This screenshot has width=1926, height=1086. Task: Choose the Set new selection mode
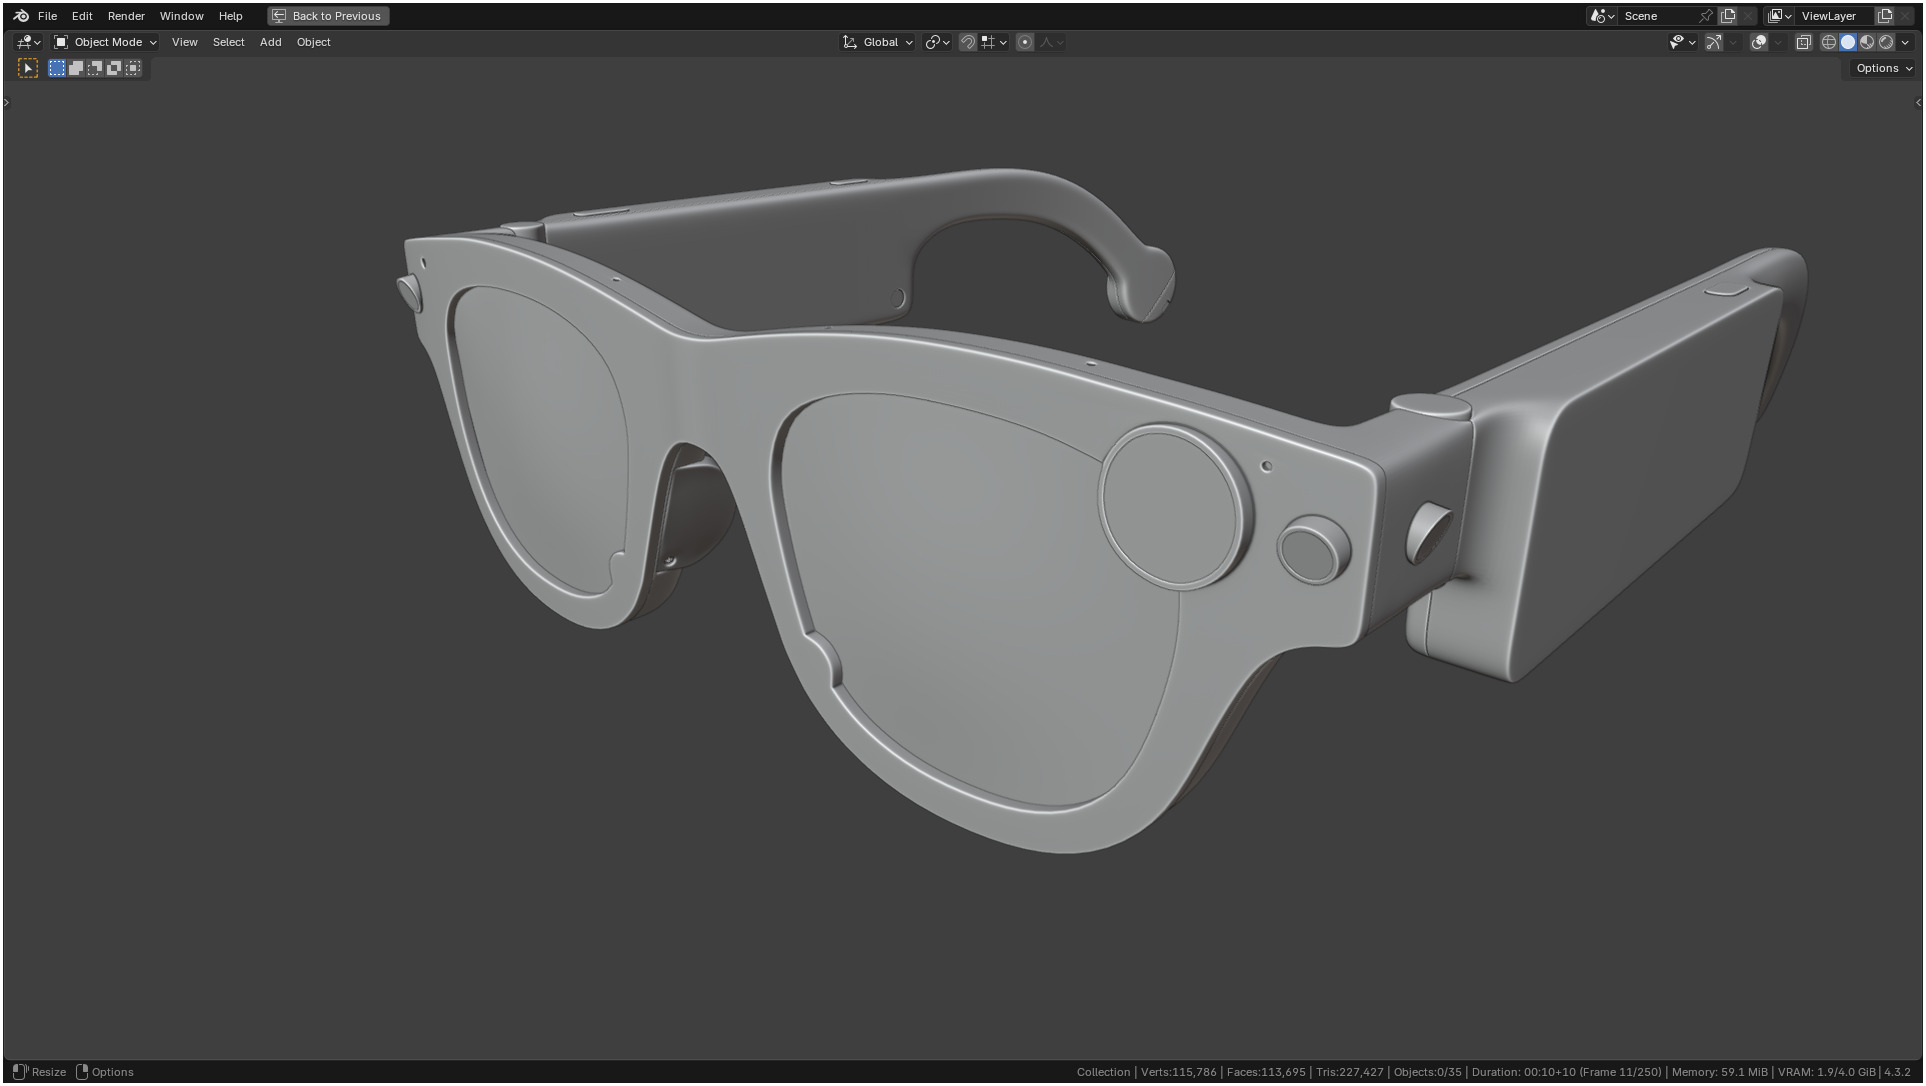(x=57, y=68)
